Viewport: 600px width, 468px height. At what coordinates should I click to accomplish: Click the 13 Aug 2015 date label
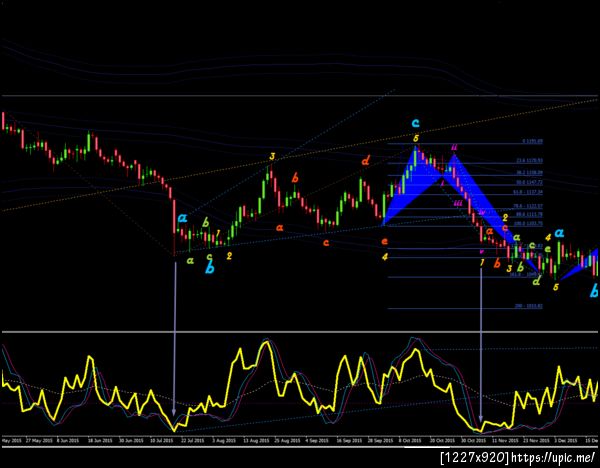tap(256, 440)
